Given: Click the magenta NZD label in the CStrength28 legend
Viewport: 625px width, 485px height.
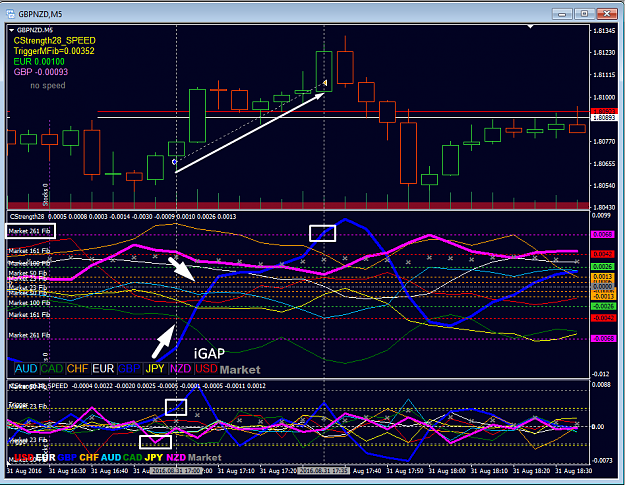Looking at the screenshot, I should coord(181,369).
